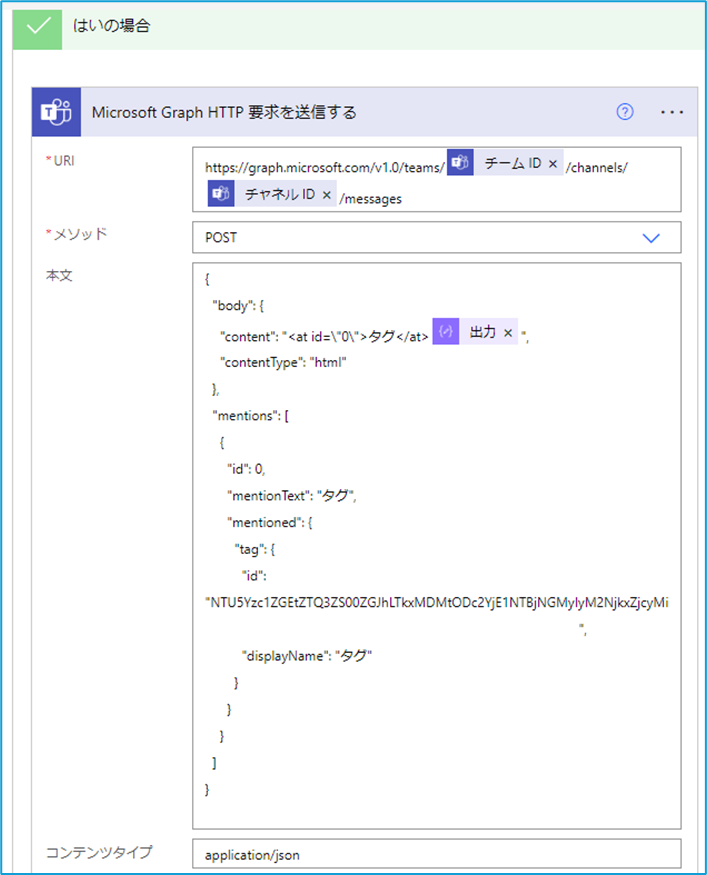Viewport: 707px width, 875px height.
Task: Click the <at id=\"0\">タグ</at> content text
Action: [358, 336]
